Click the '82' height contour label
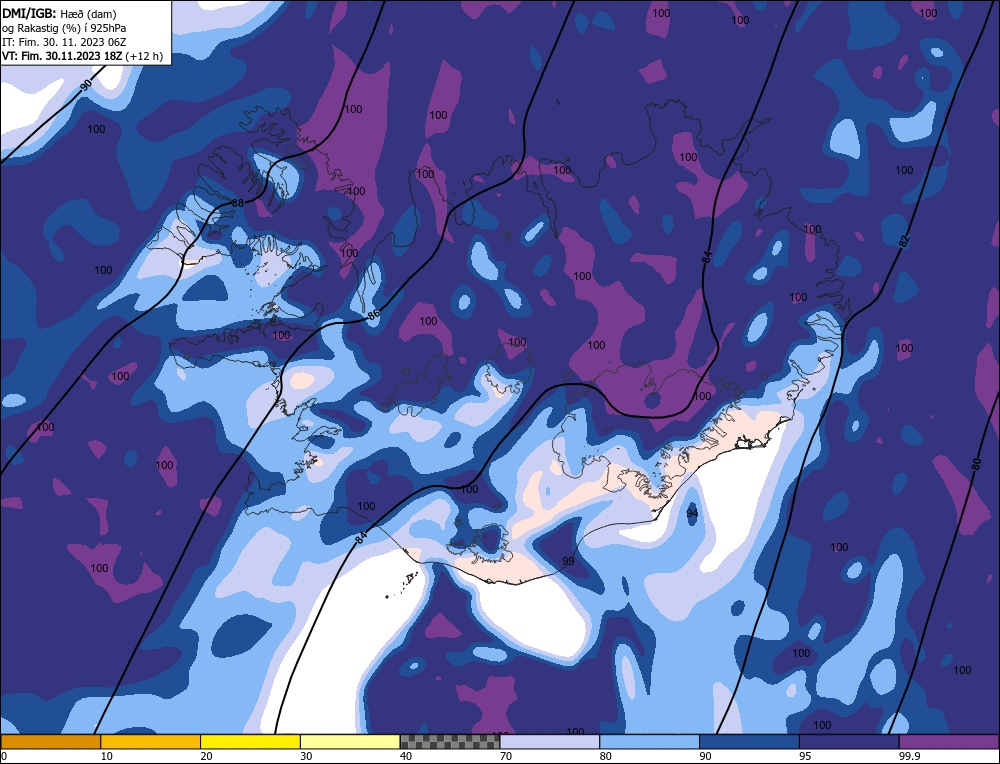 point(903,241)
